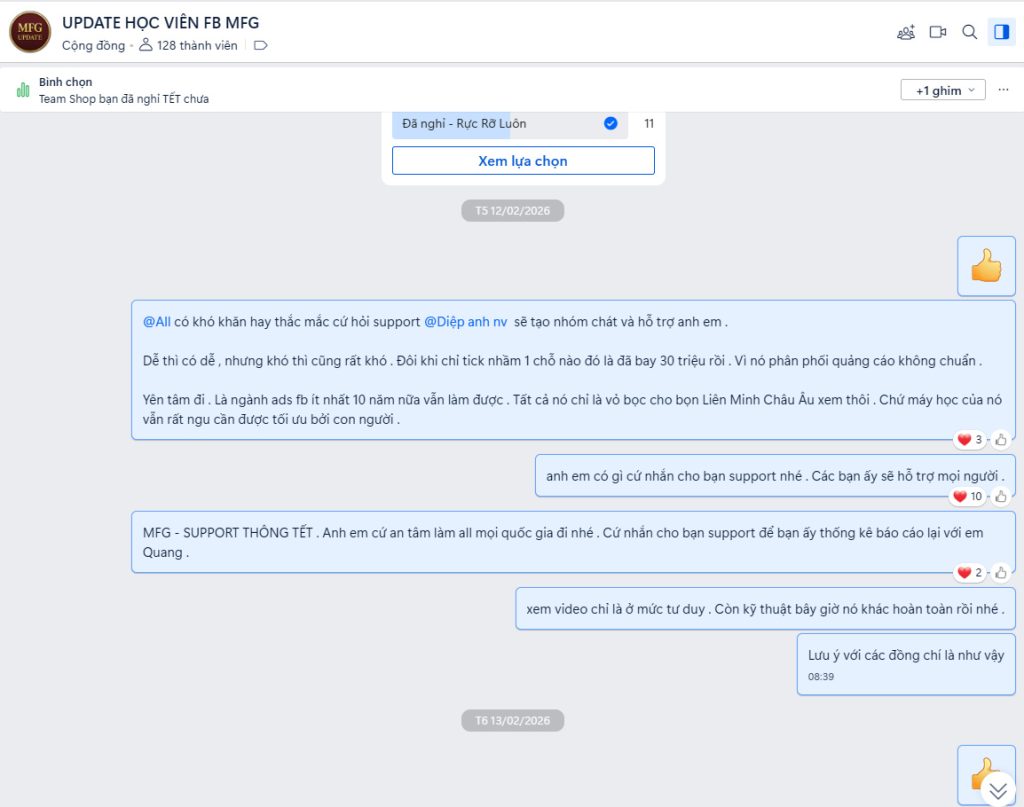Open the "@Diệp anh nv" mention
This screenshot has height=807, width=1024.
(465, 322)
